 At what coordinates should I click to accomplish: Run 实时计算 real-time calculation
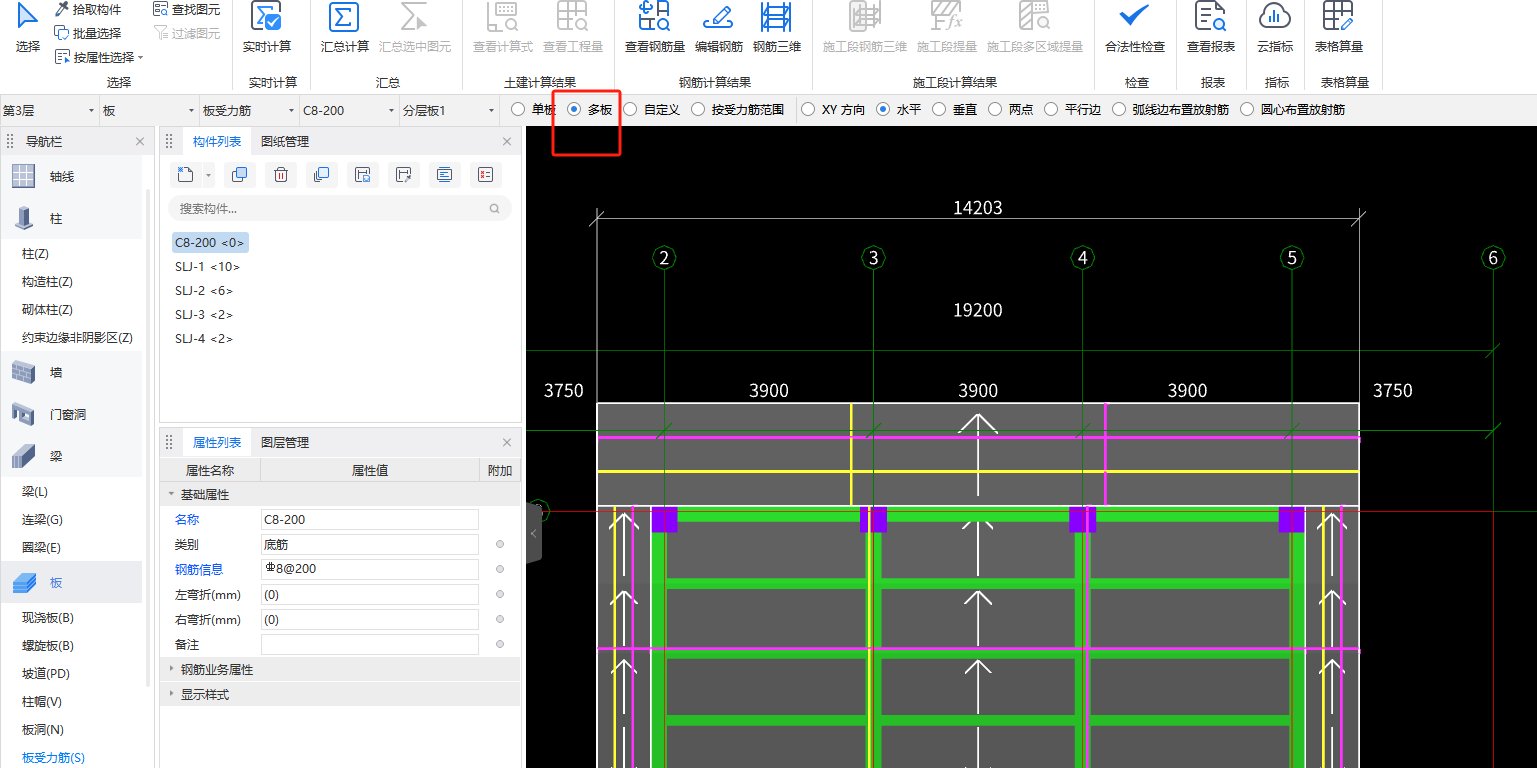267,28
